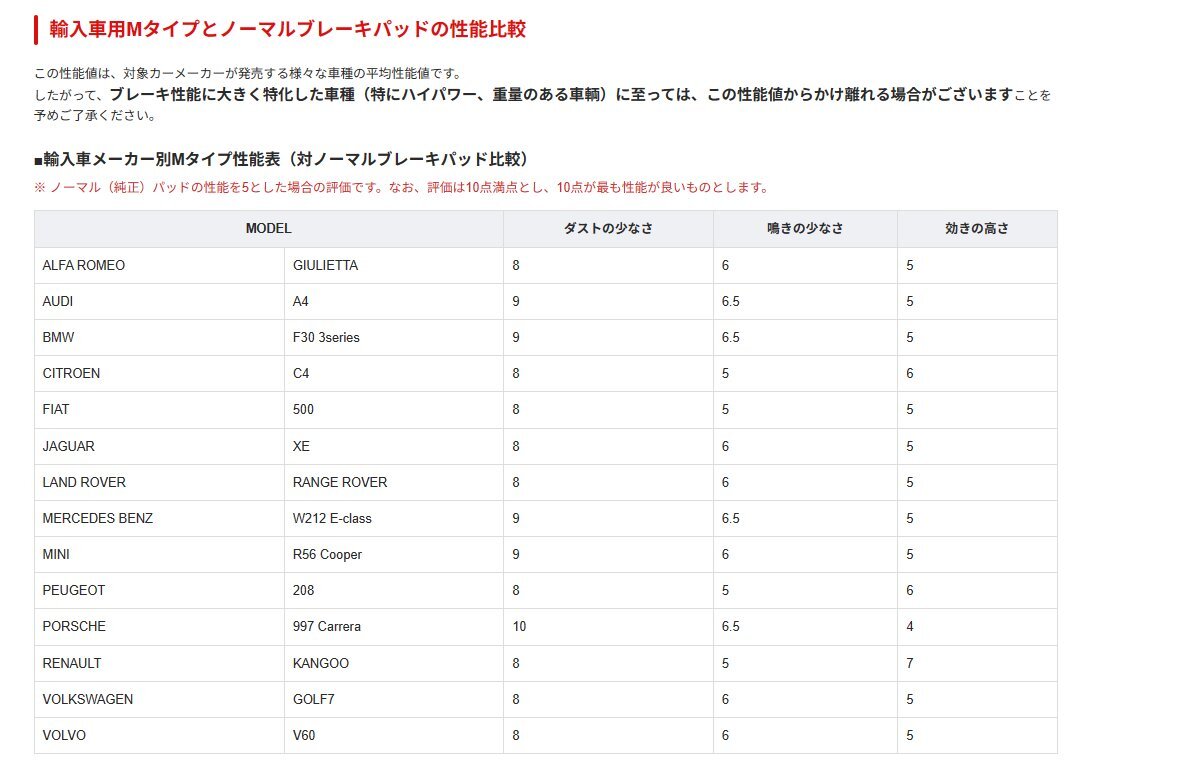Select the VOLVO maker cell
1191x771 pixels.
(64, 736)
